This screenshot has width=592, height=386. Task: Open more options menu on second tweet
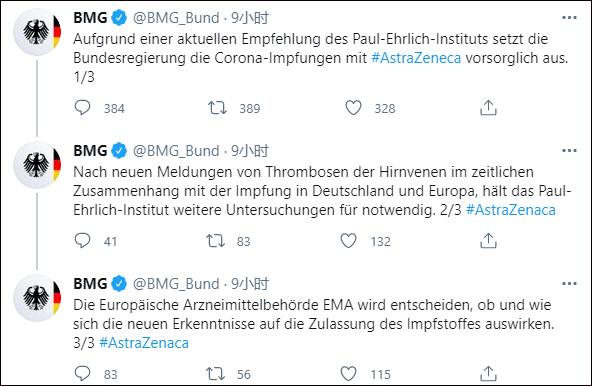point(569,151)
